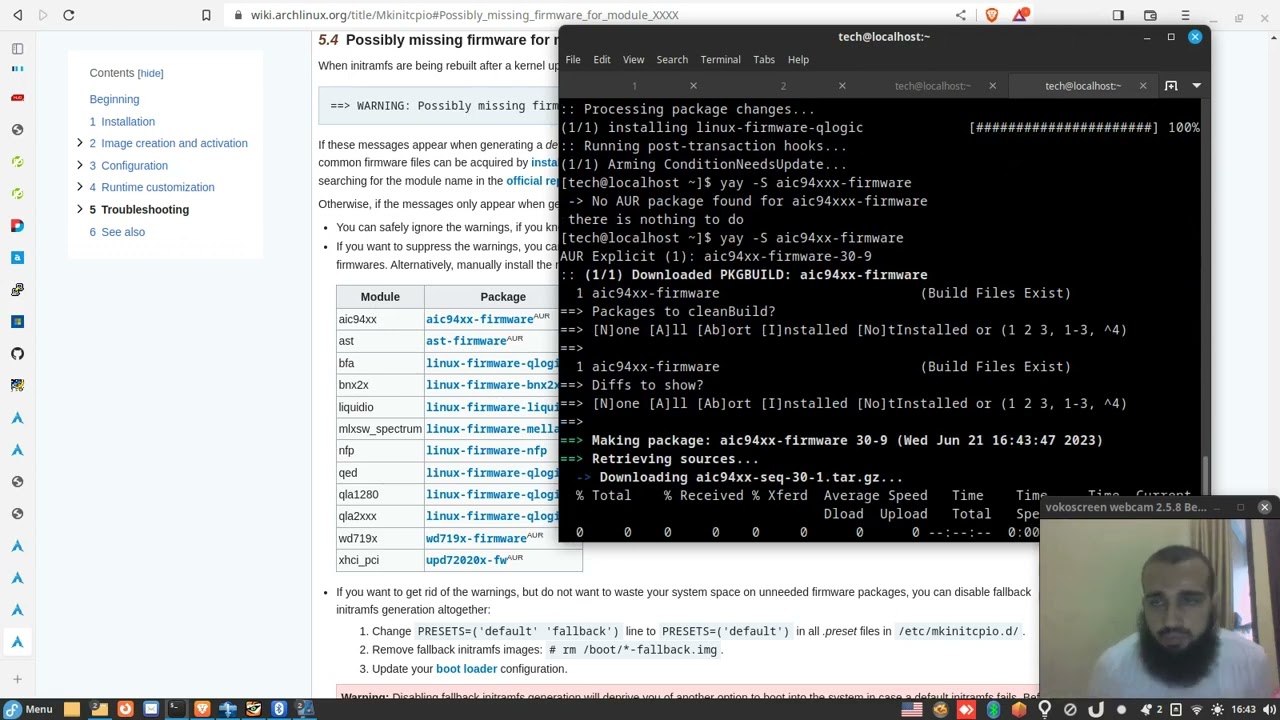
Task: Open wd719x-firmware AUR package link
Action: 476,538
